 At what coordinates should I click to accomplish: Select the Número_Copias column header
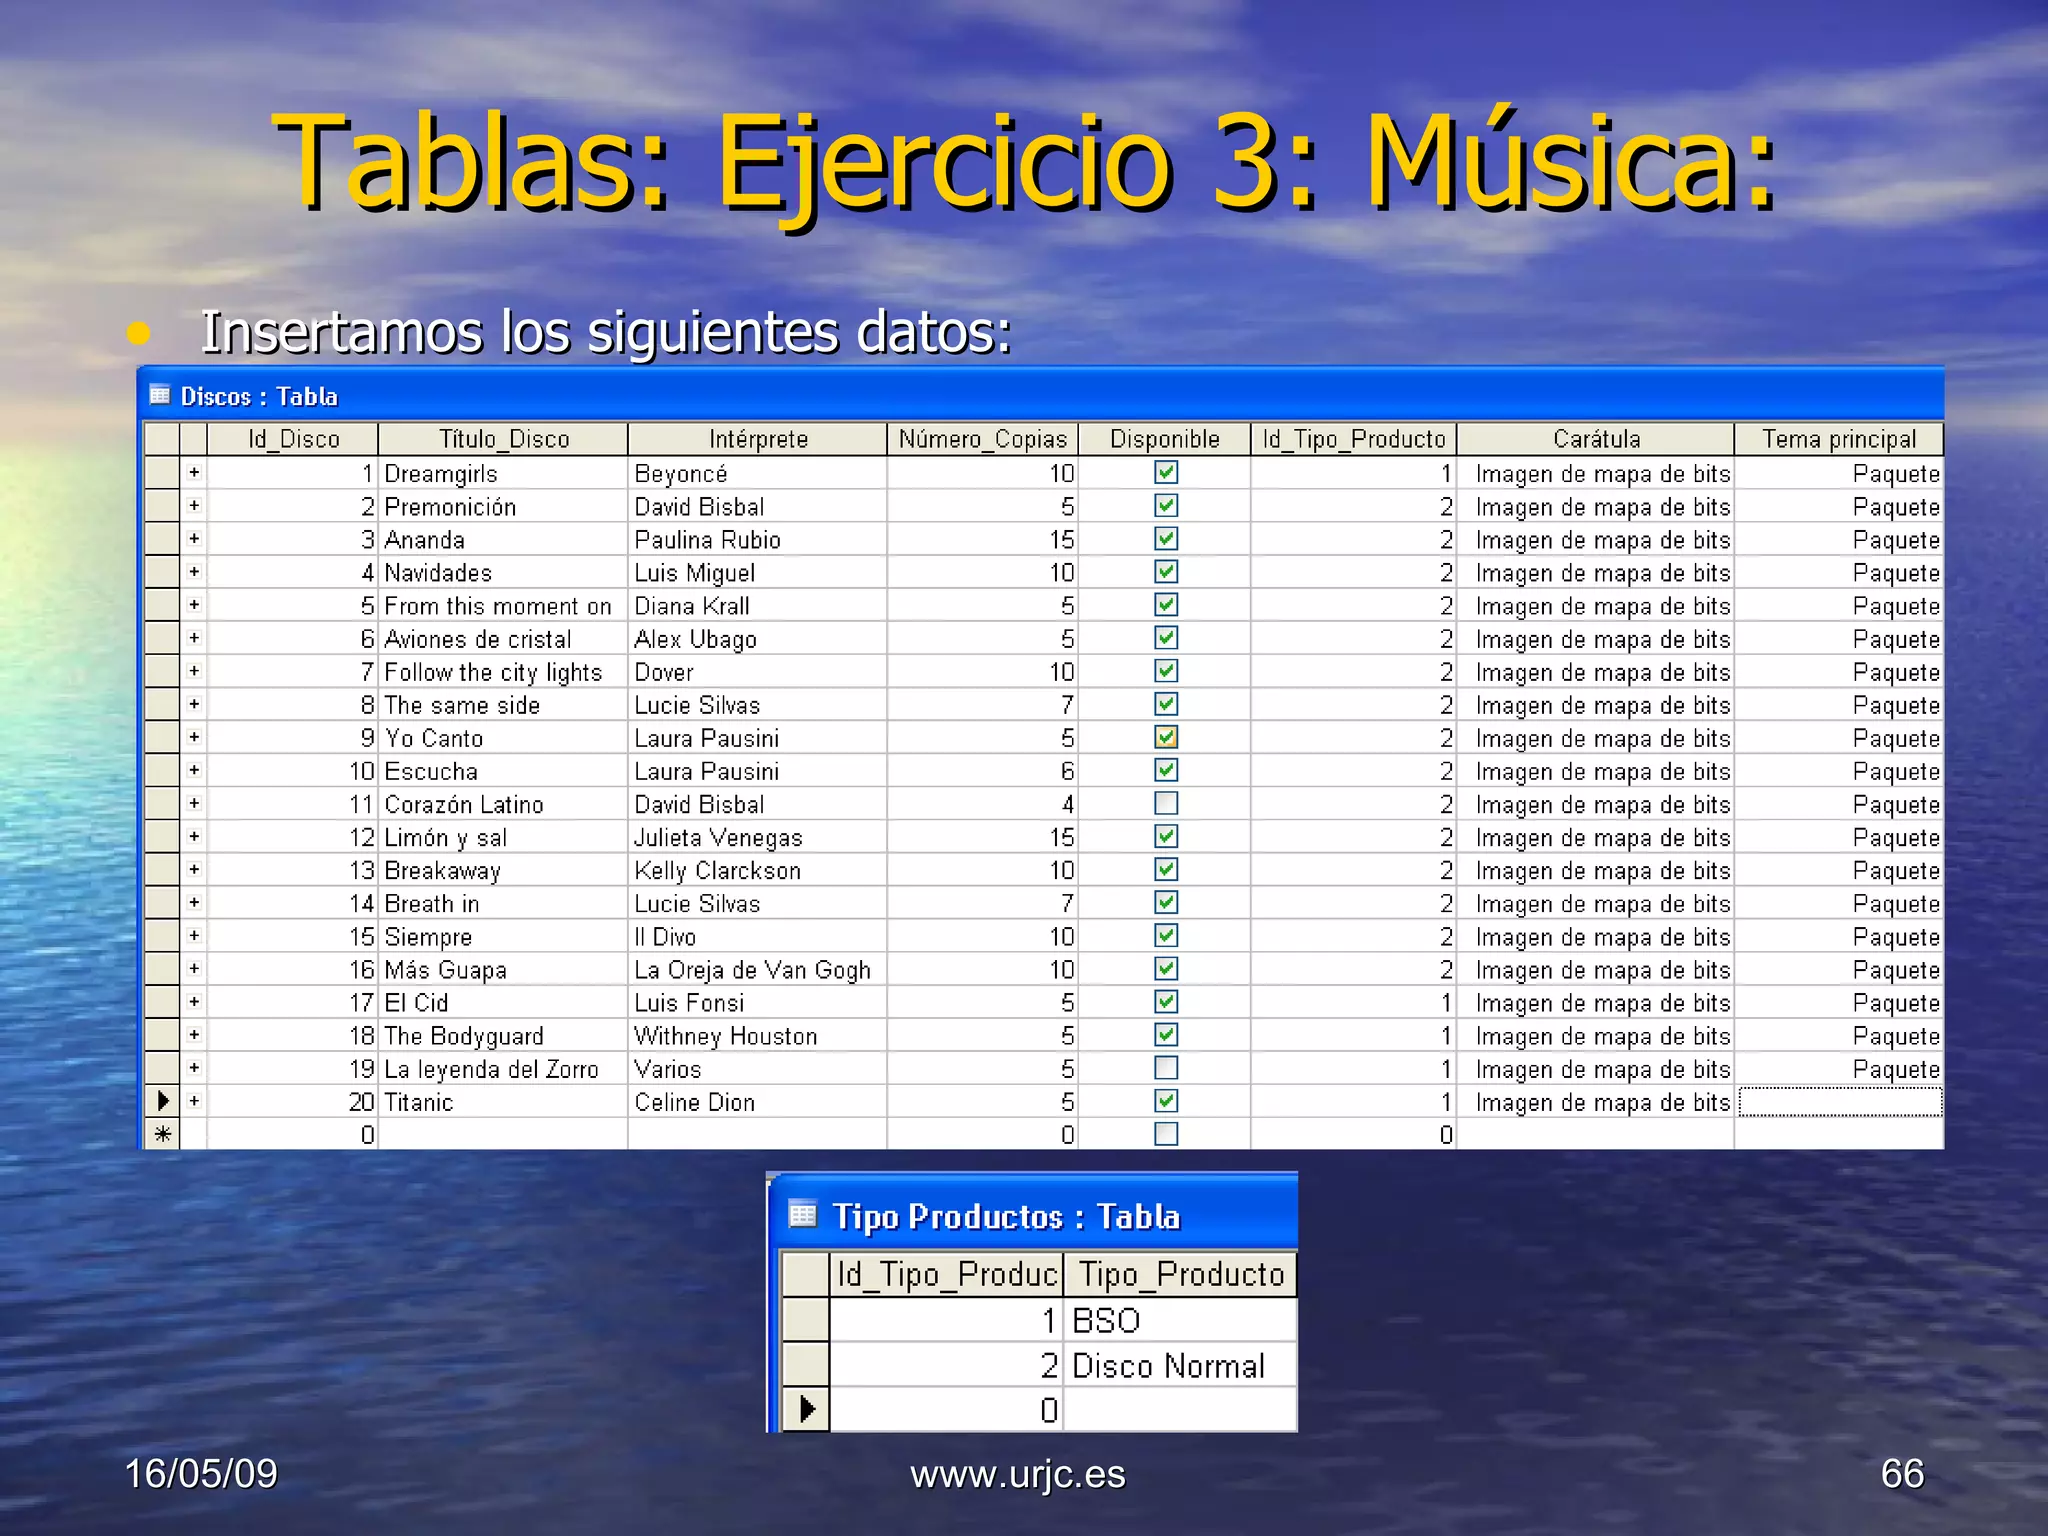[982, 439]
